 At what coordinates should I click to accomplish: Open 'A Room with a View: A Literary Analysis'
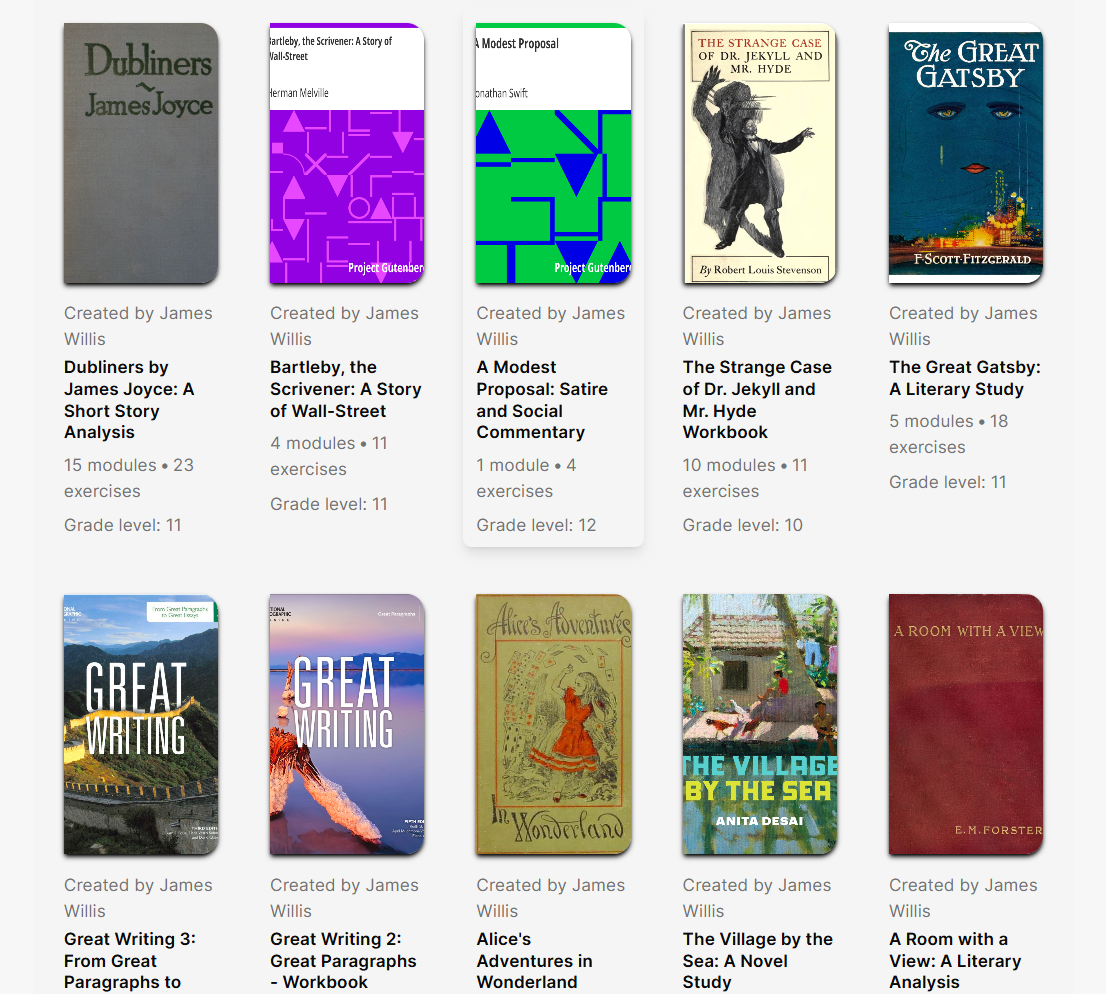pos(955,961)
